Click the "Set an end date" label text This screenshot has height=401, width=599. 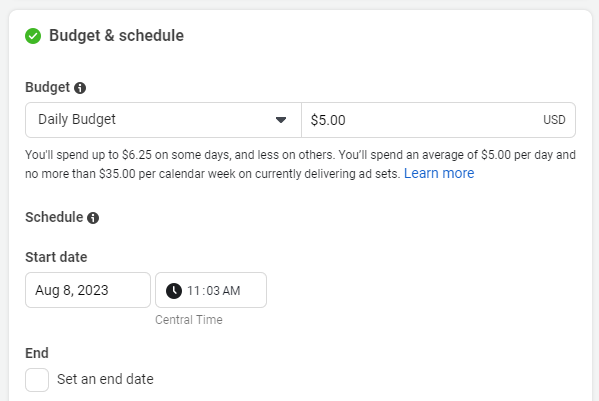(105, 379)
